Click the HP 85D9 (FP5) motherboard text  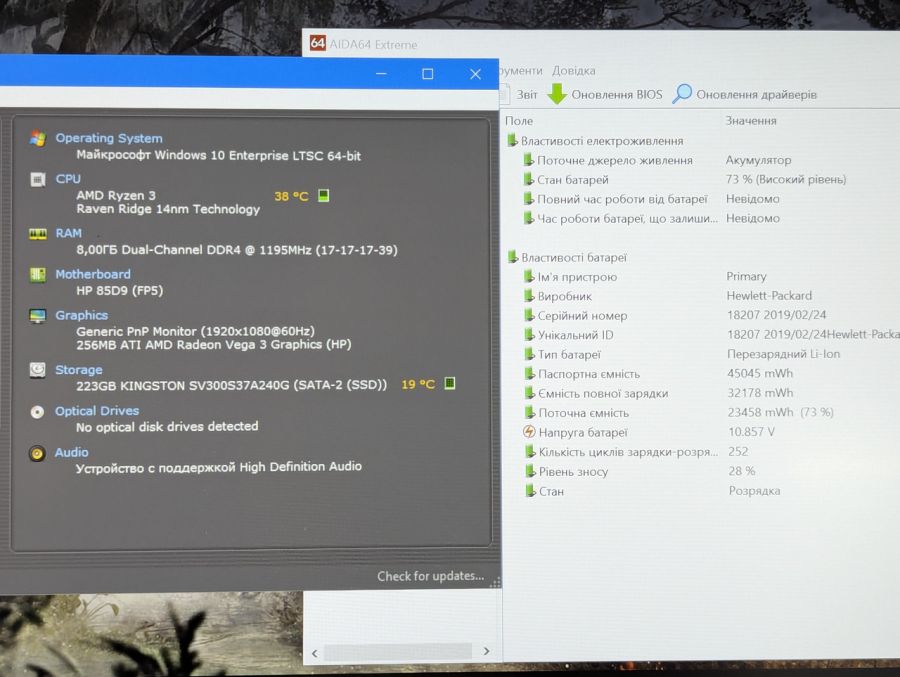tap(119, 291)
